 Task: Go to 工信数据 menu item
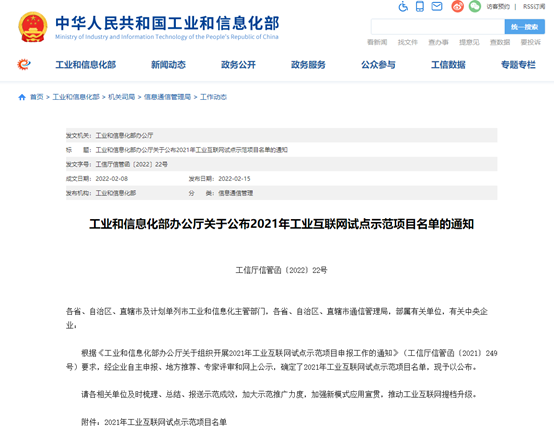pos(448,65)
